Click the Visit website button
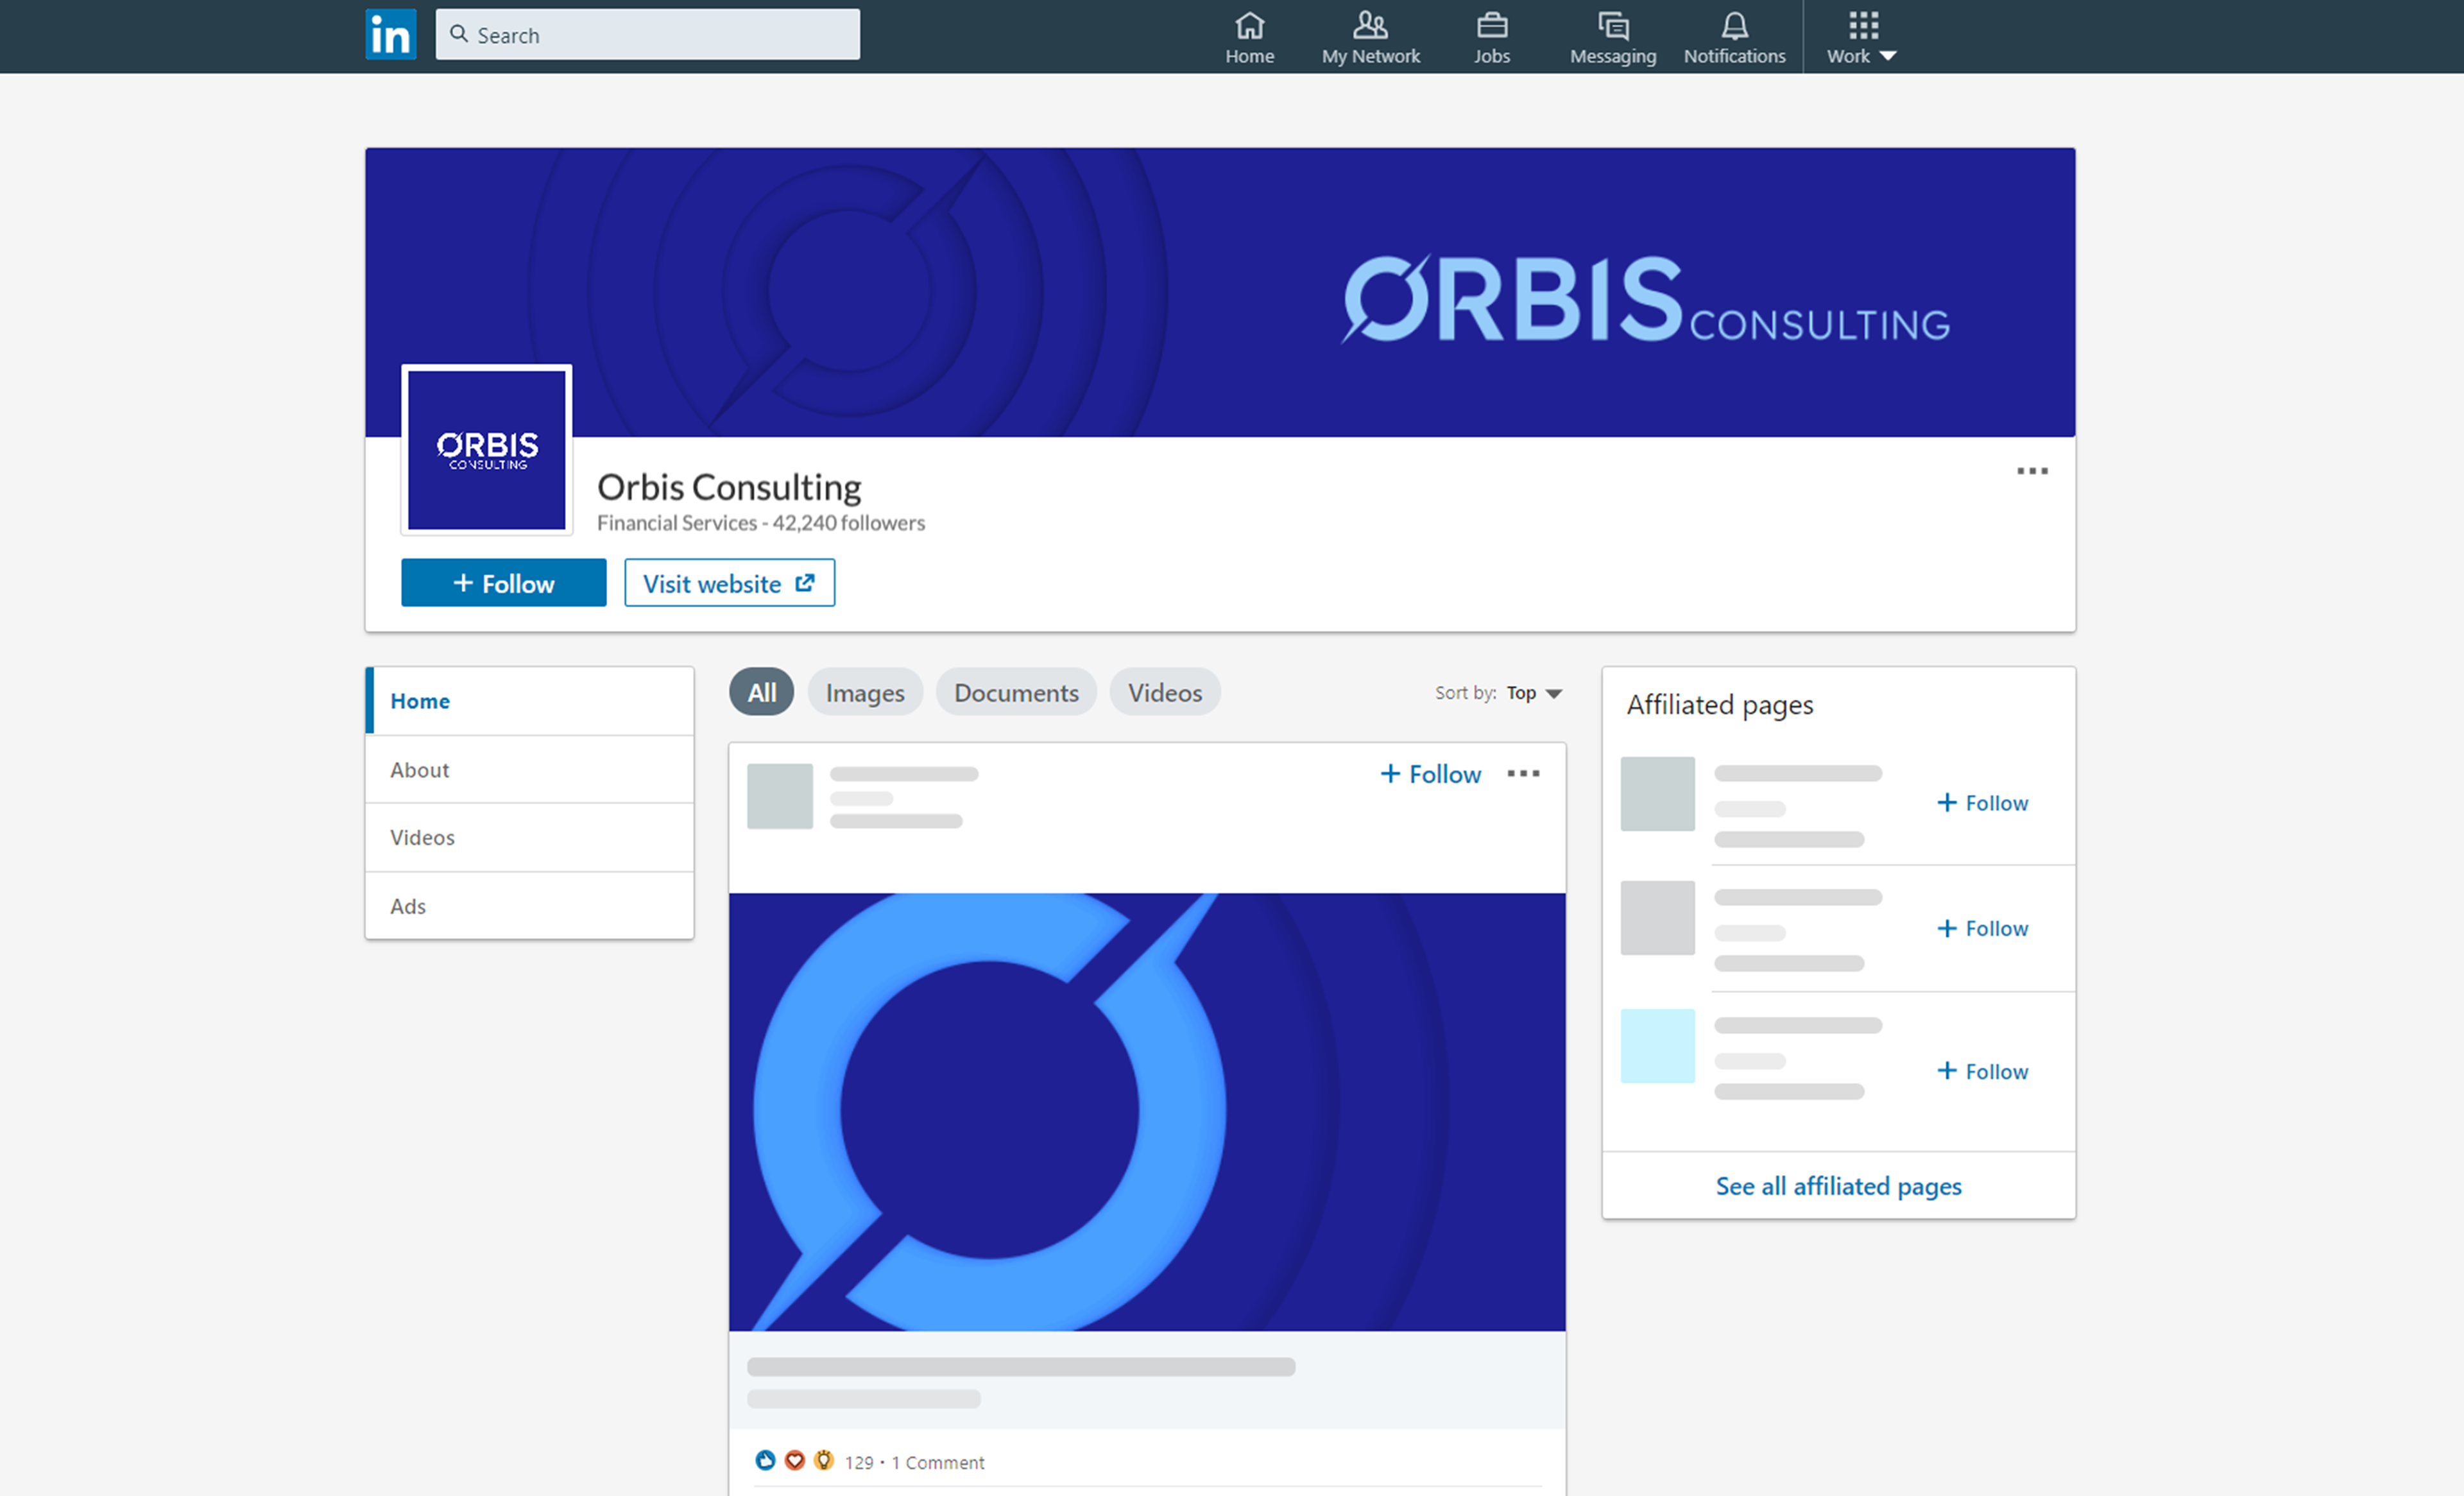 click(729, 583)
